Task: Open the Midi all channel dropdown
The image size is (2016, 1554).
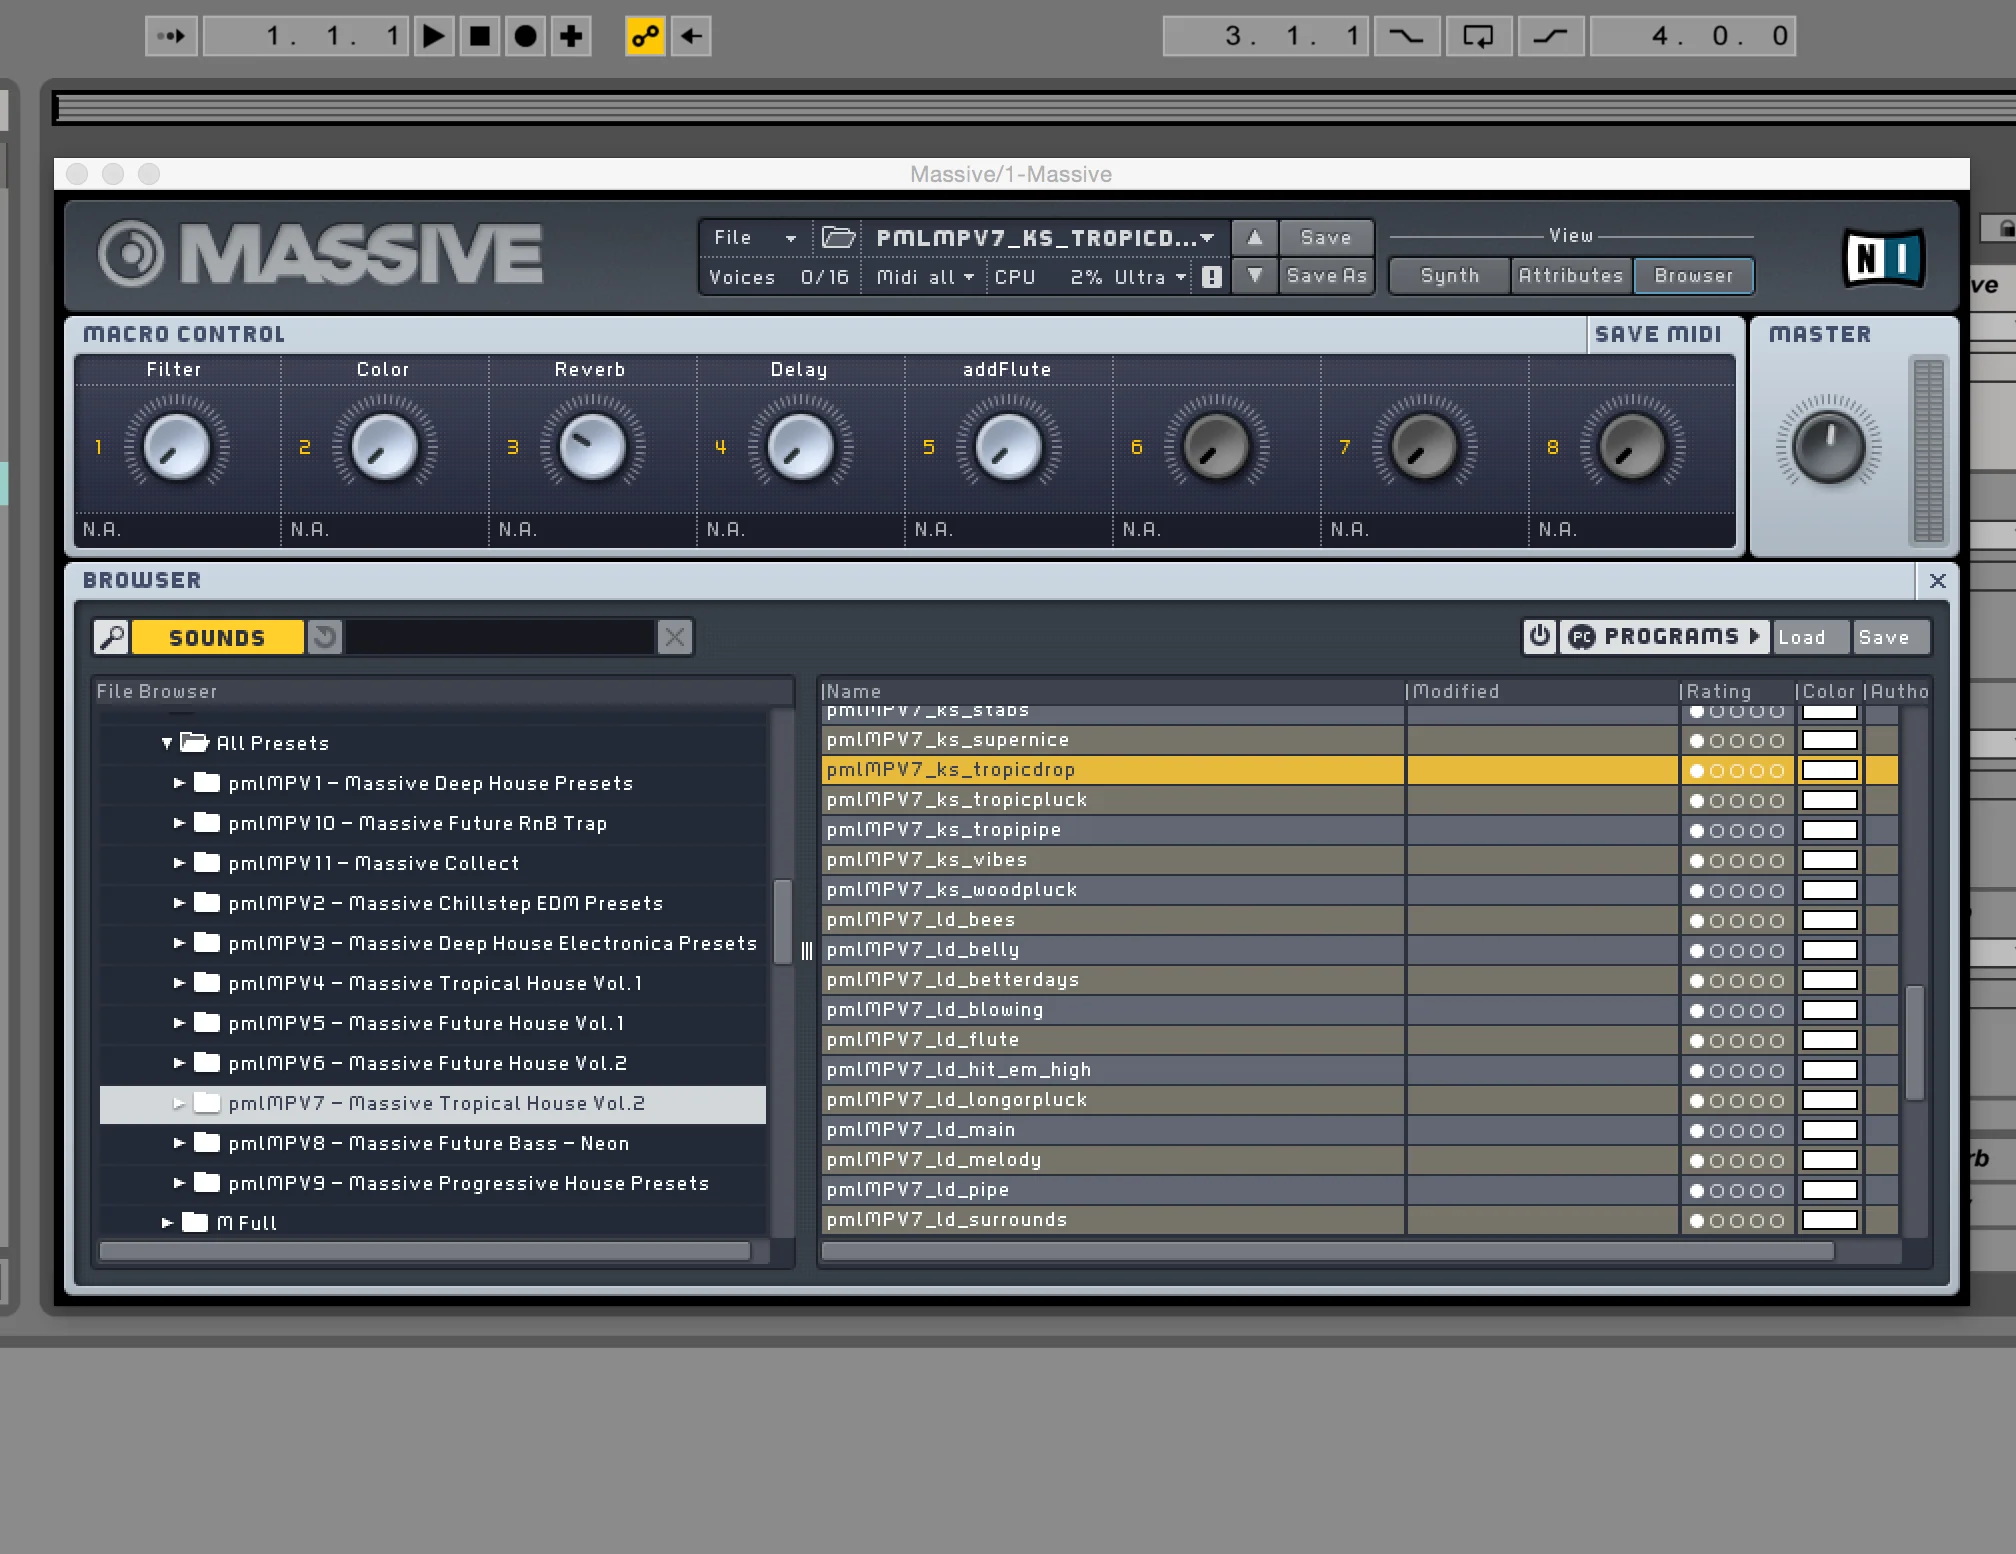Action: [924, 277]
